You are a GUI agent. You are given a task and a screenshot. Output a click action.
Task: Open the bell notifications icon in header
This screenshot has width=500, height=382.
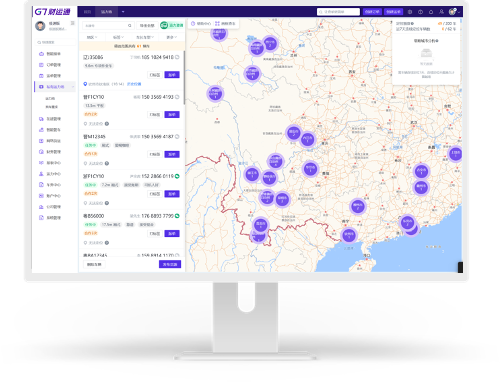point(431,12)
